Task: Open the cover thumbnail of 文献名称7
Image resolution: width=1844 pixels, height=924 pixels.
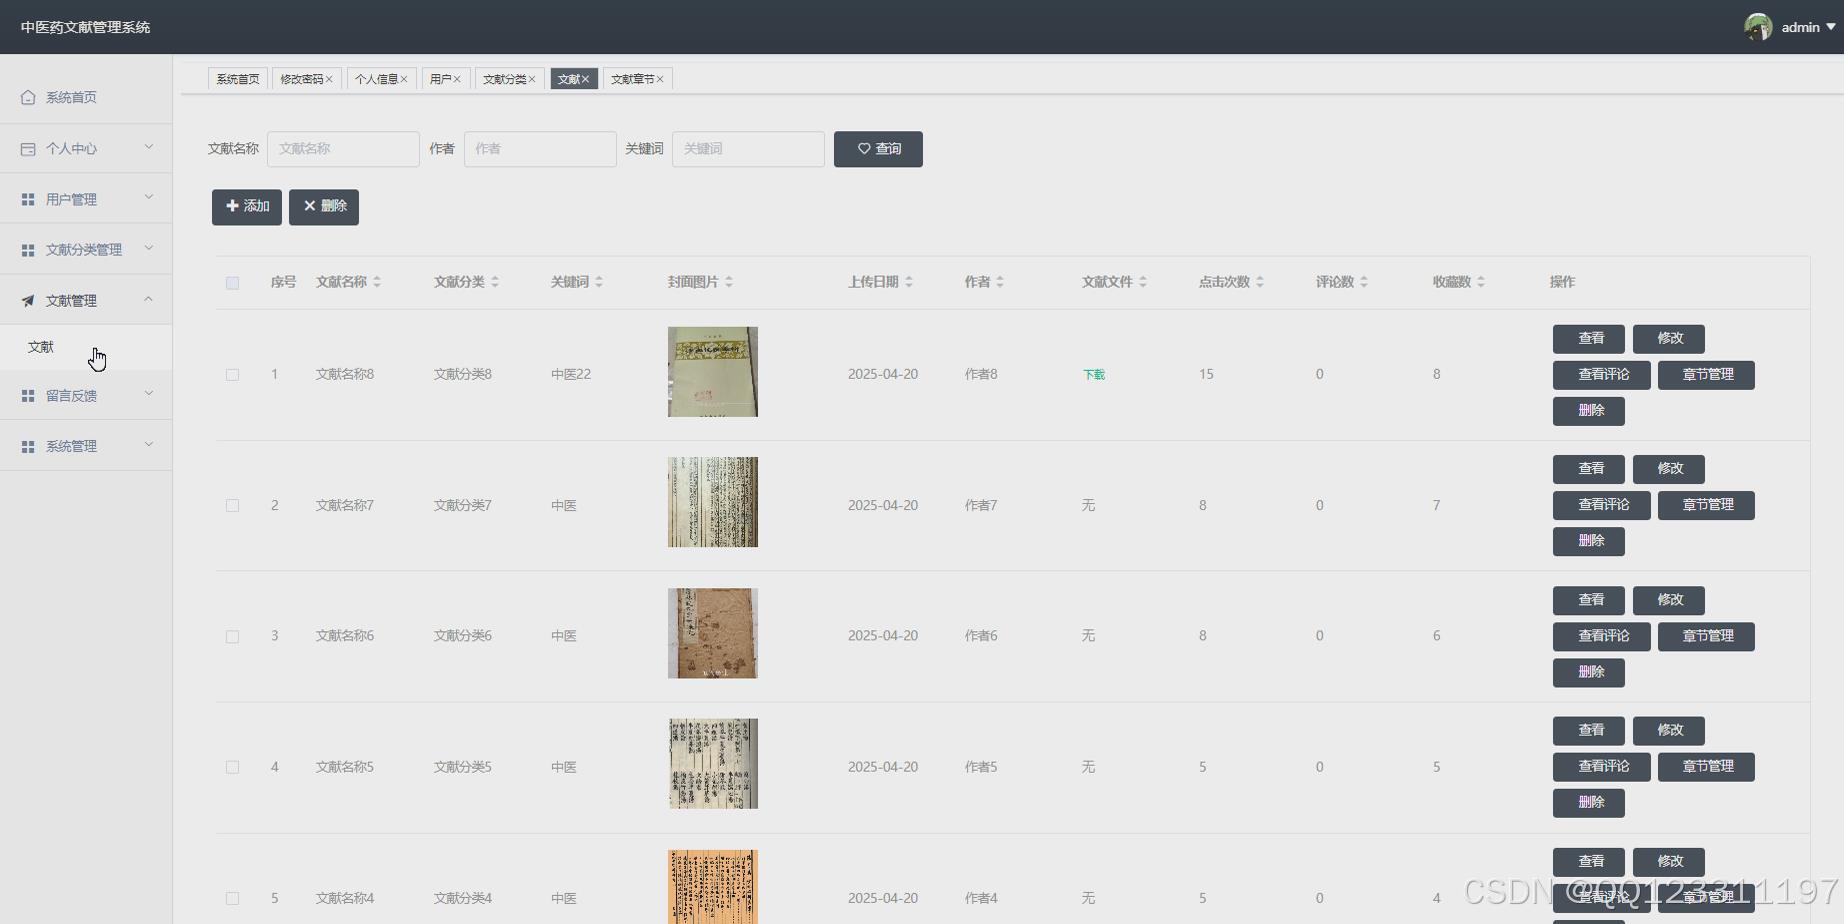Action: pos(712,502)
